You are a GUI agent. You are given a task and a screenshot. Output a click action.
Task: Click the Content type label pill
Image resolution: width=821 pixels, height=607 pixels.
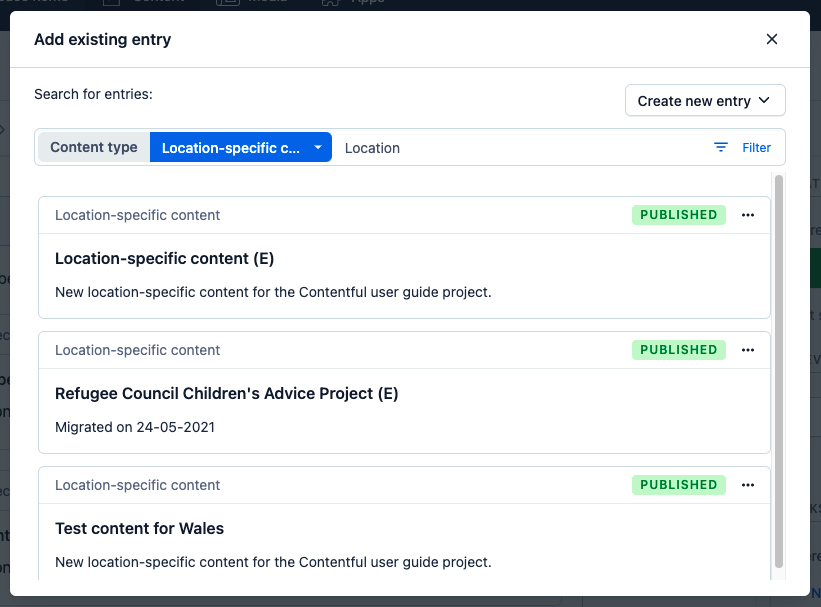tap(94, 147)
